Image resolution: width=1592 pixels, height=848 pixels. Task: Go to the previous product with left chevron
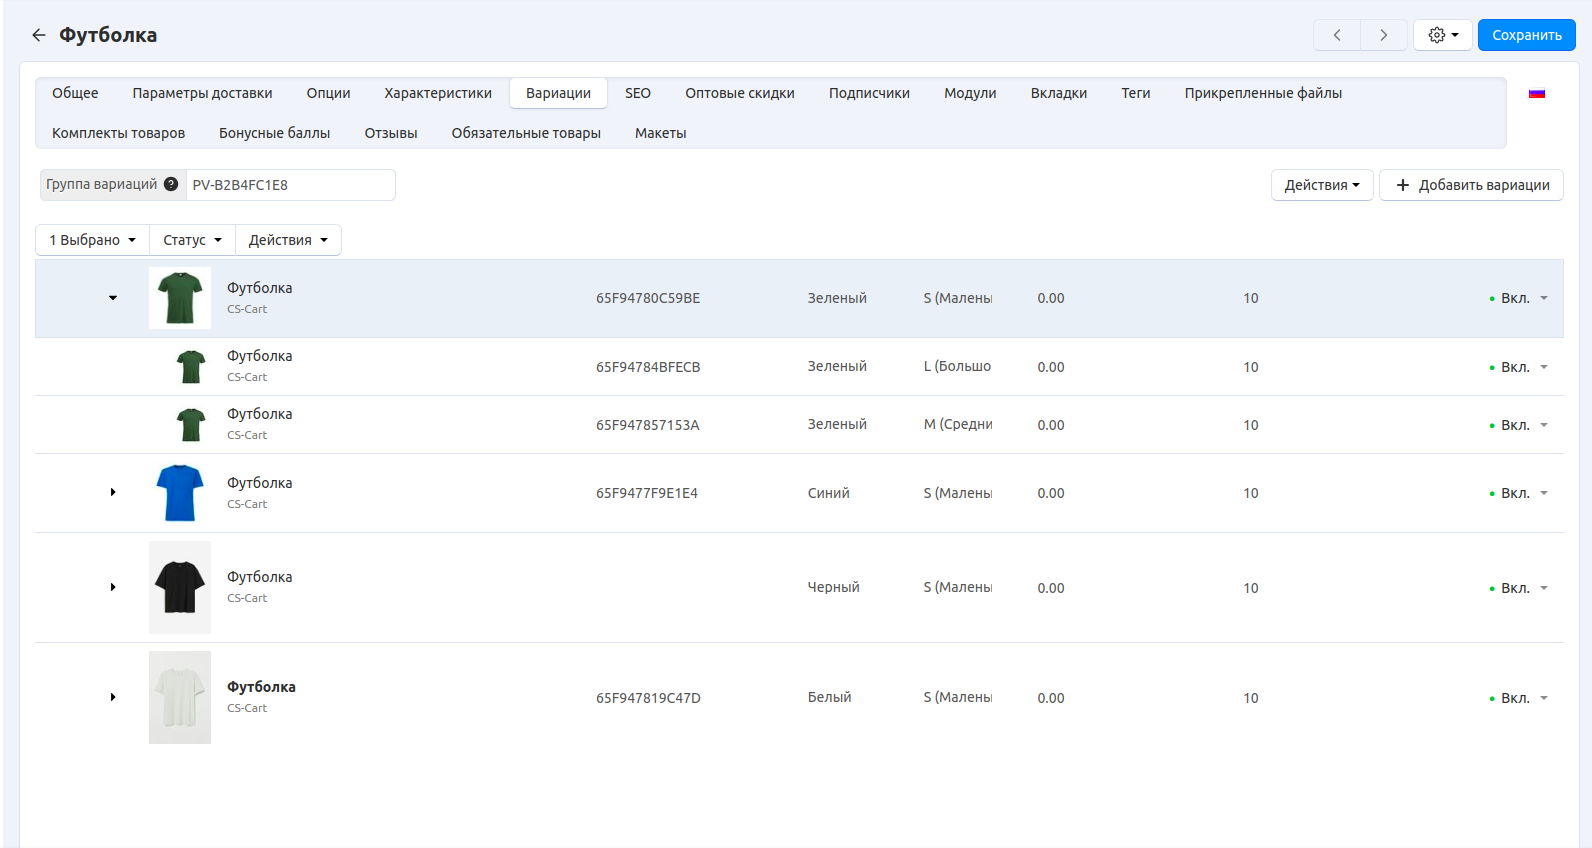(1337, 35)
